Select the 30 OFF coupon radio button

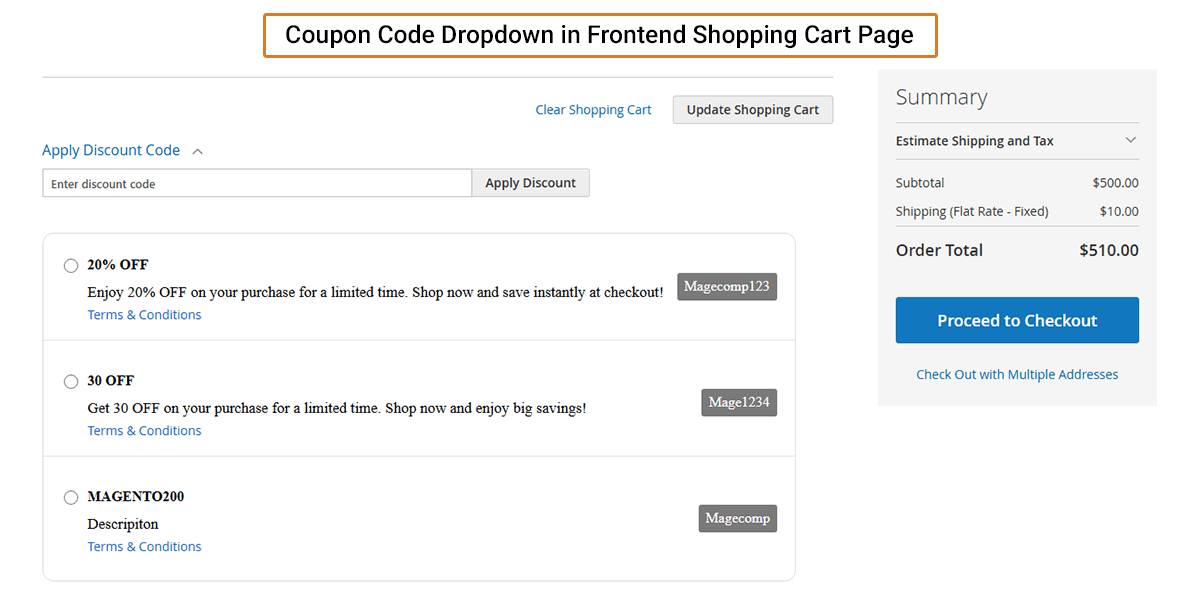pos(71,382)
